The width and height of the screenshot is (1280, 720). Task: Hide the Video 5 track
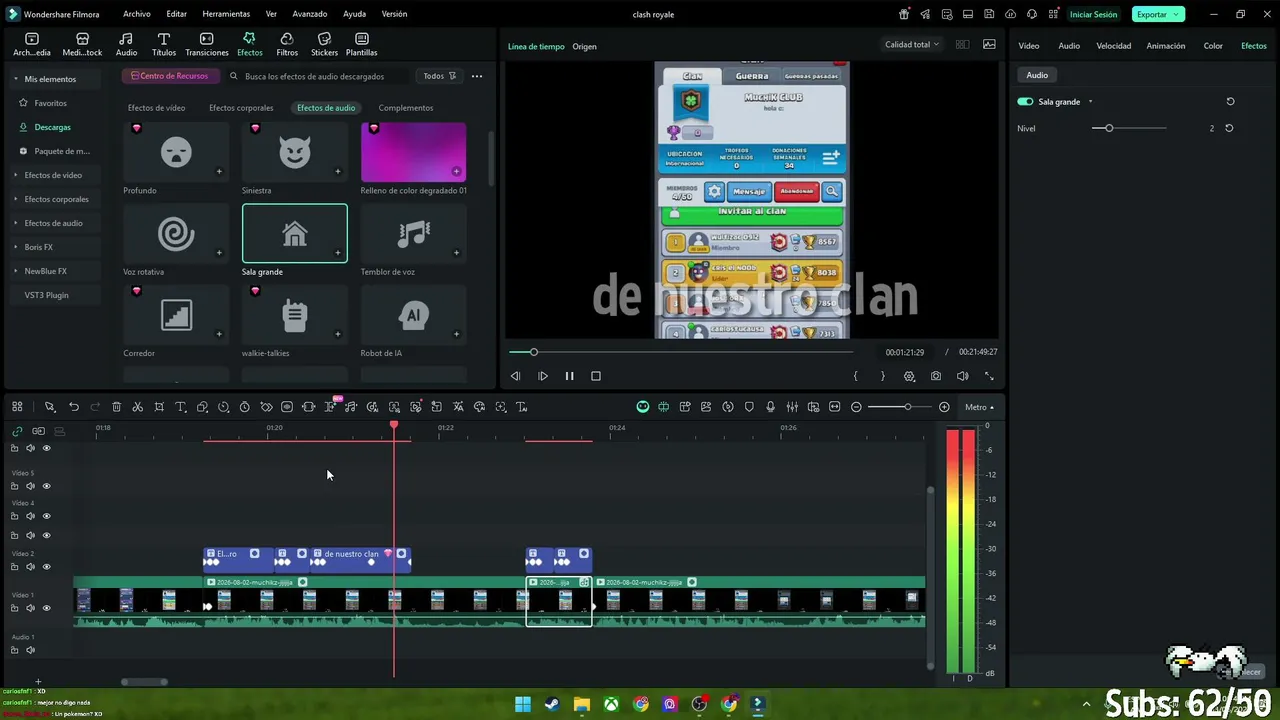pos(46,486)
